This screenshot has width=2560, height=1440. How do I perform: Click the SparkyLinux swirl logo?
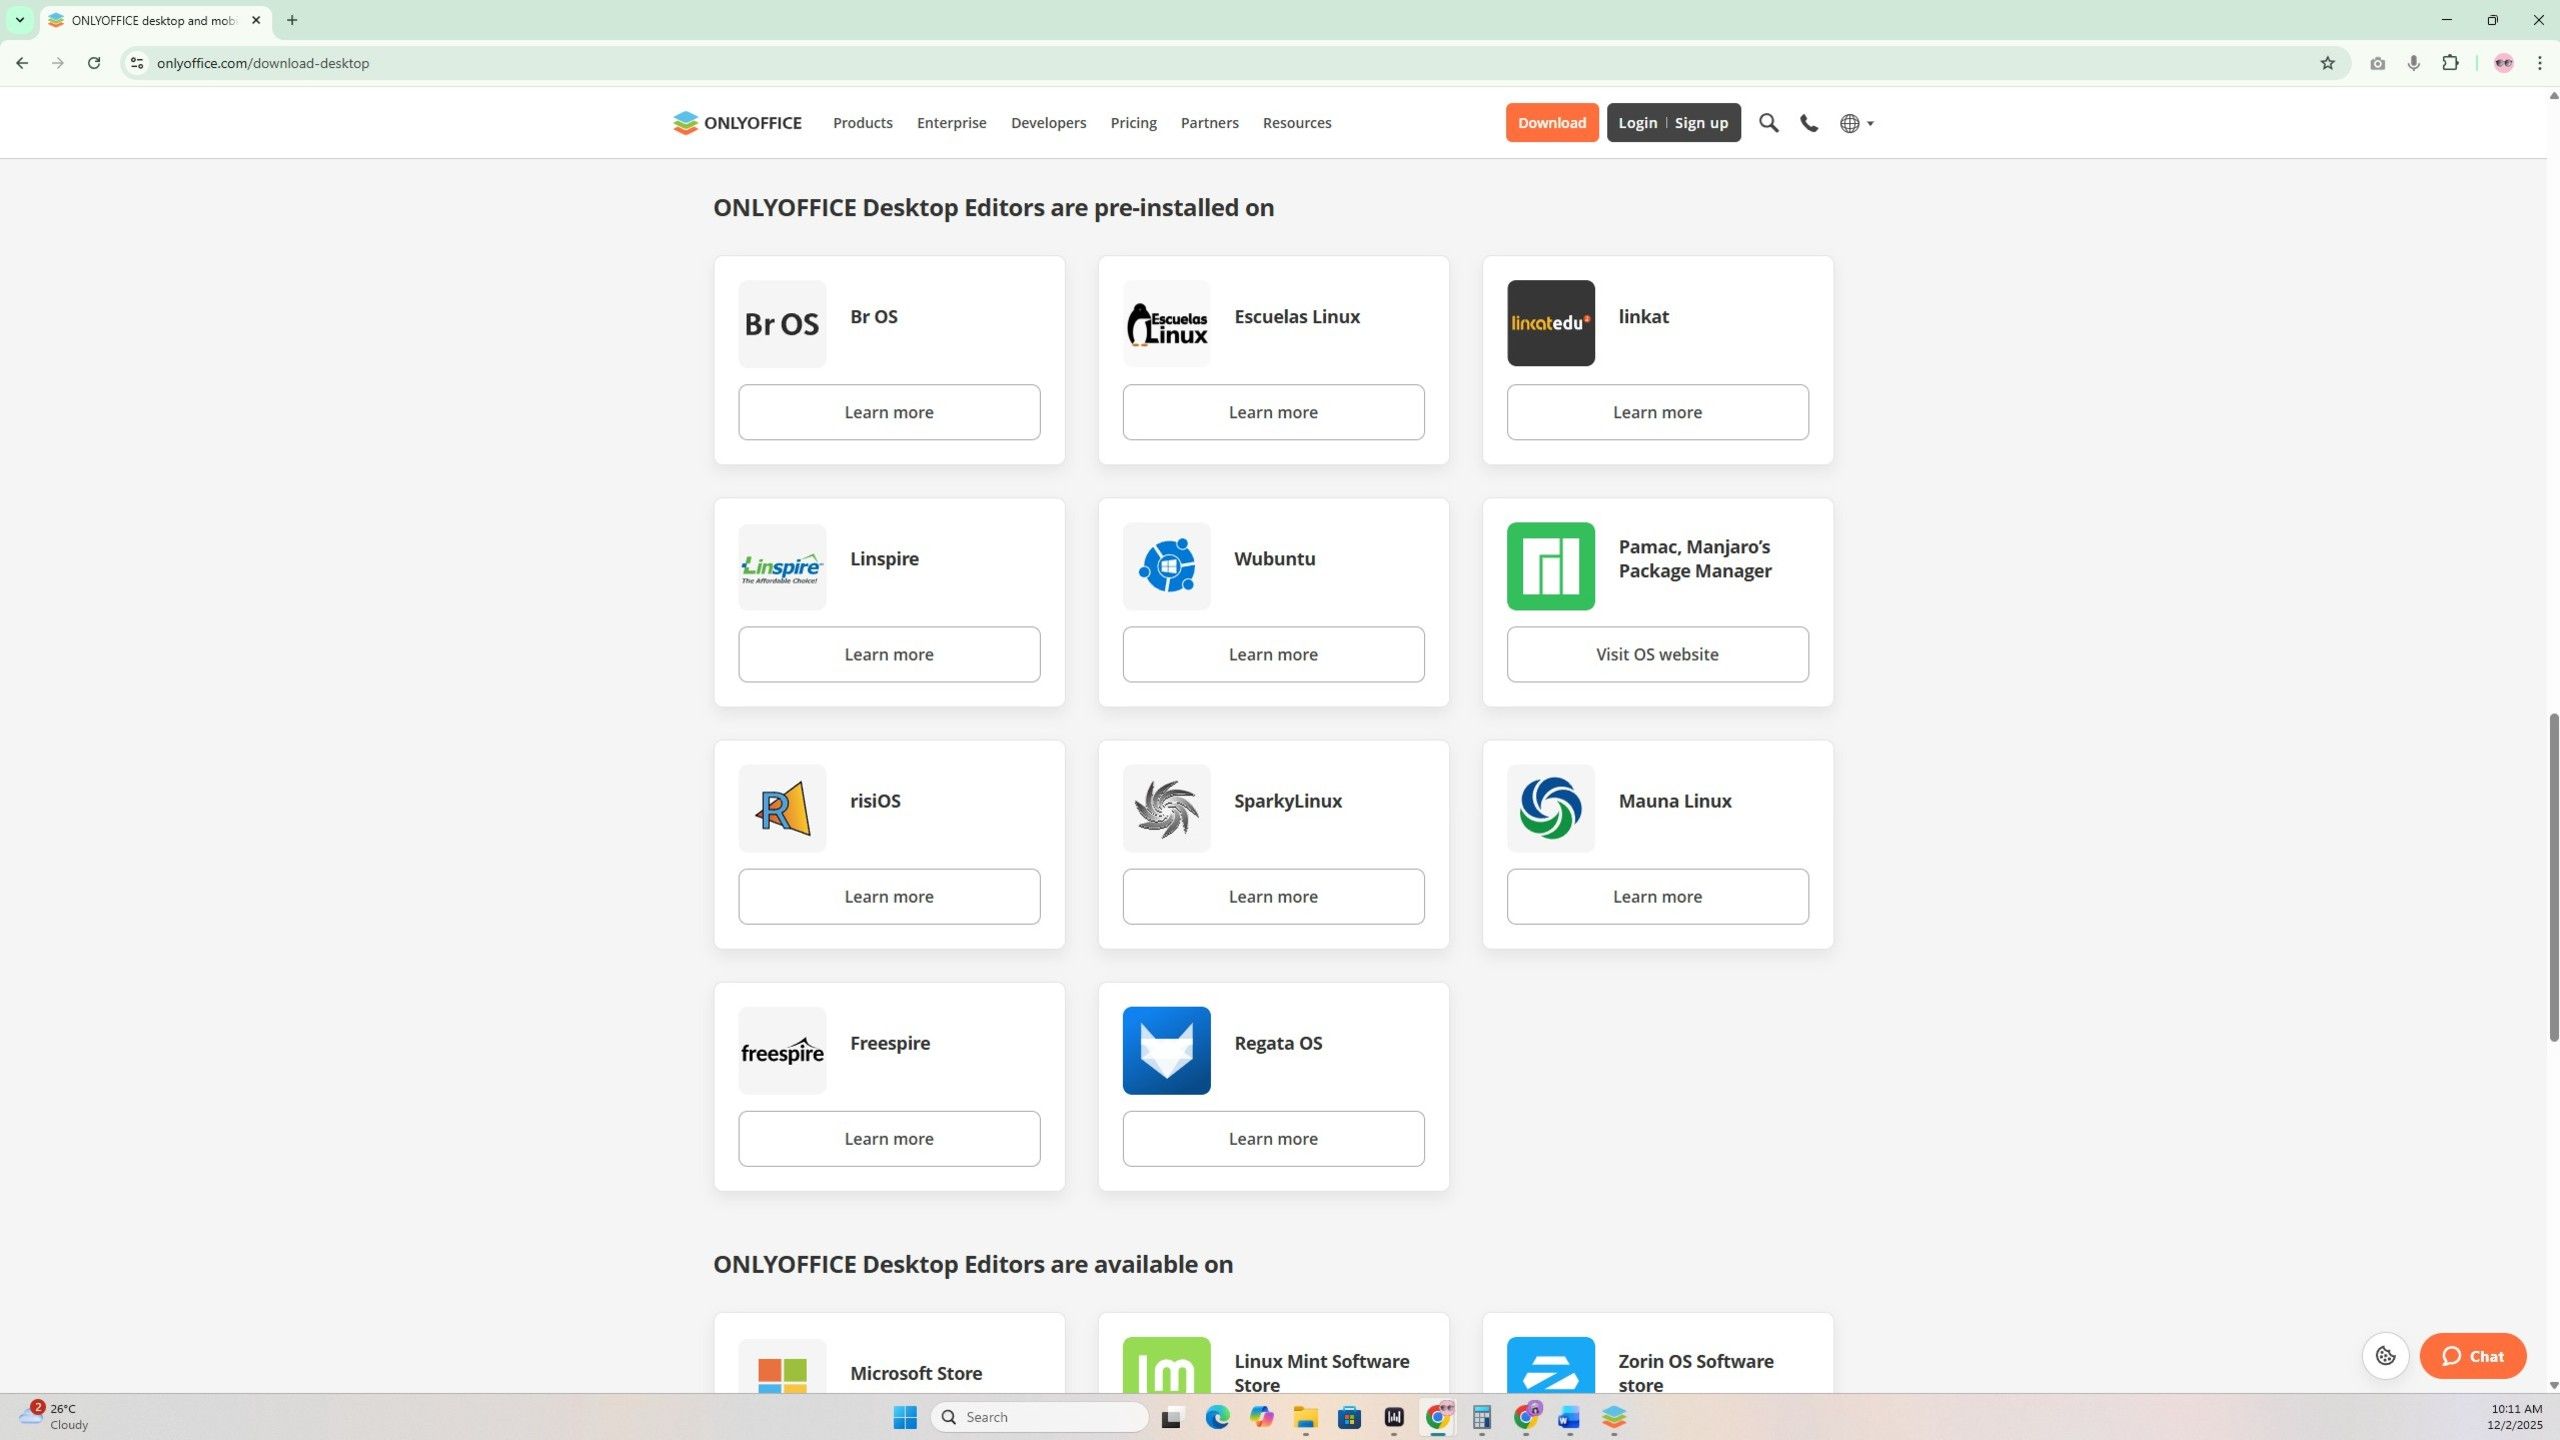1166,808
